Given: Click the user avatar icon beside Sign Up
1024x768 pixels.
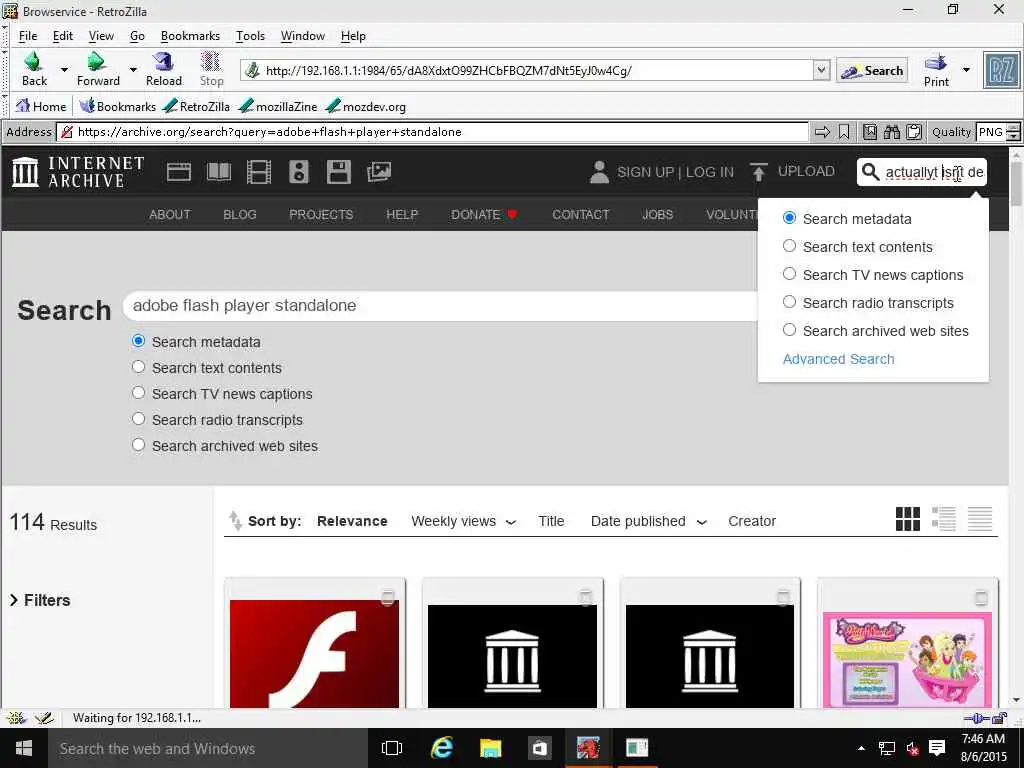Looking at the screenshot, I should [x=599, y=172].
